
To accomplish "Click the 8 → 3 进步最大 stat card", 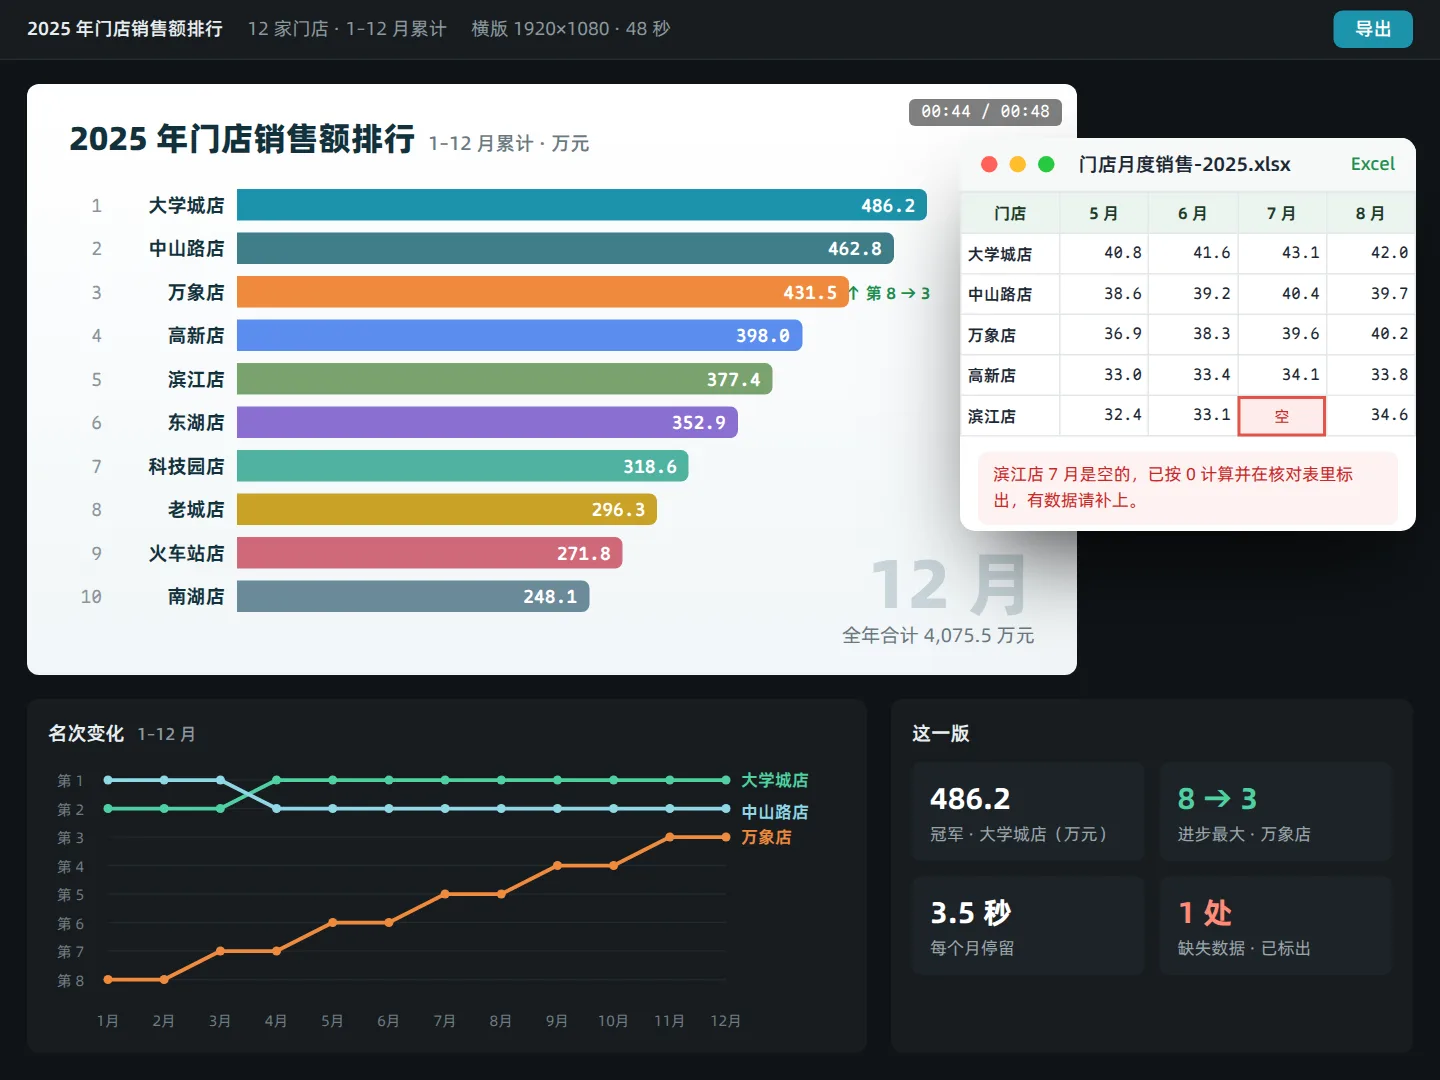I will point(1276,812).
